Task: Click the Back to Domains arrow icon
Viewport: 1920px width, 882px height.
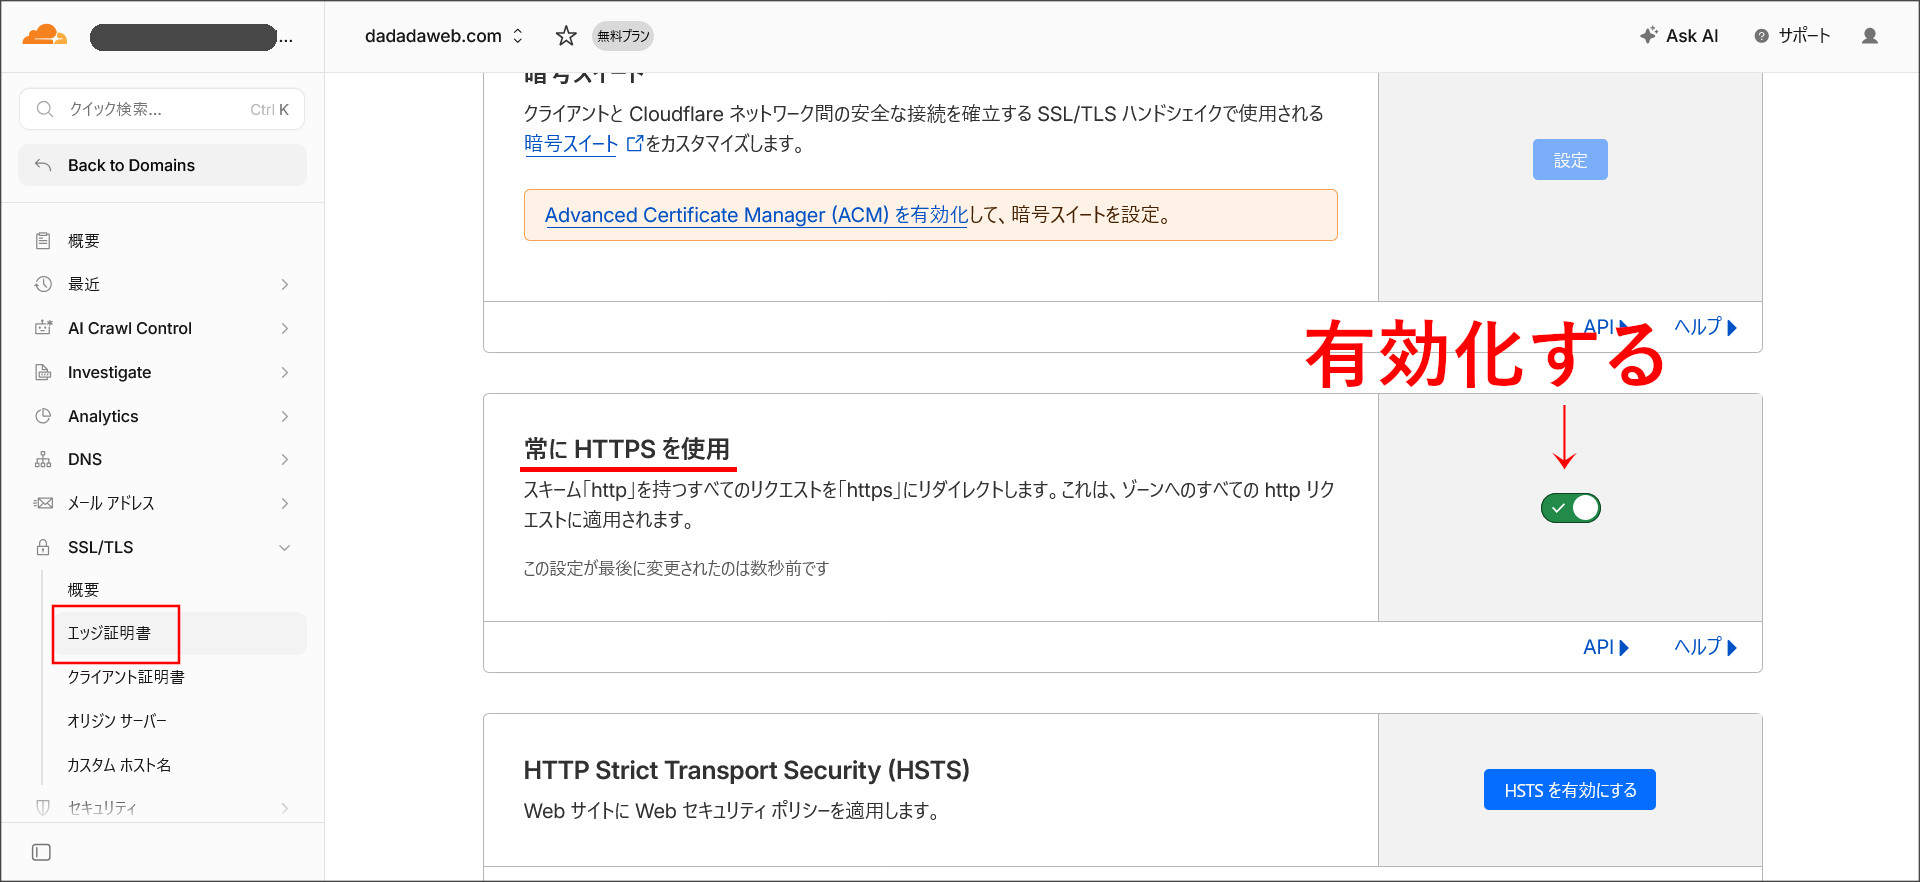Action: click(43, 165)
